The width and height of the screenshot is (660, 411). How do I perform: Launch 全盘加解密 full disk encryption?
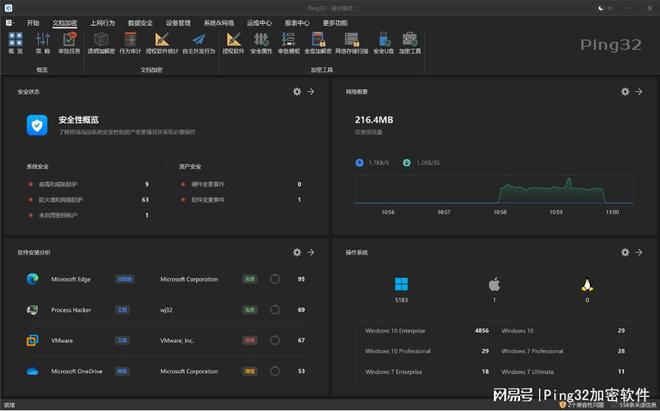[x=318, y=41]
